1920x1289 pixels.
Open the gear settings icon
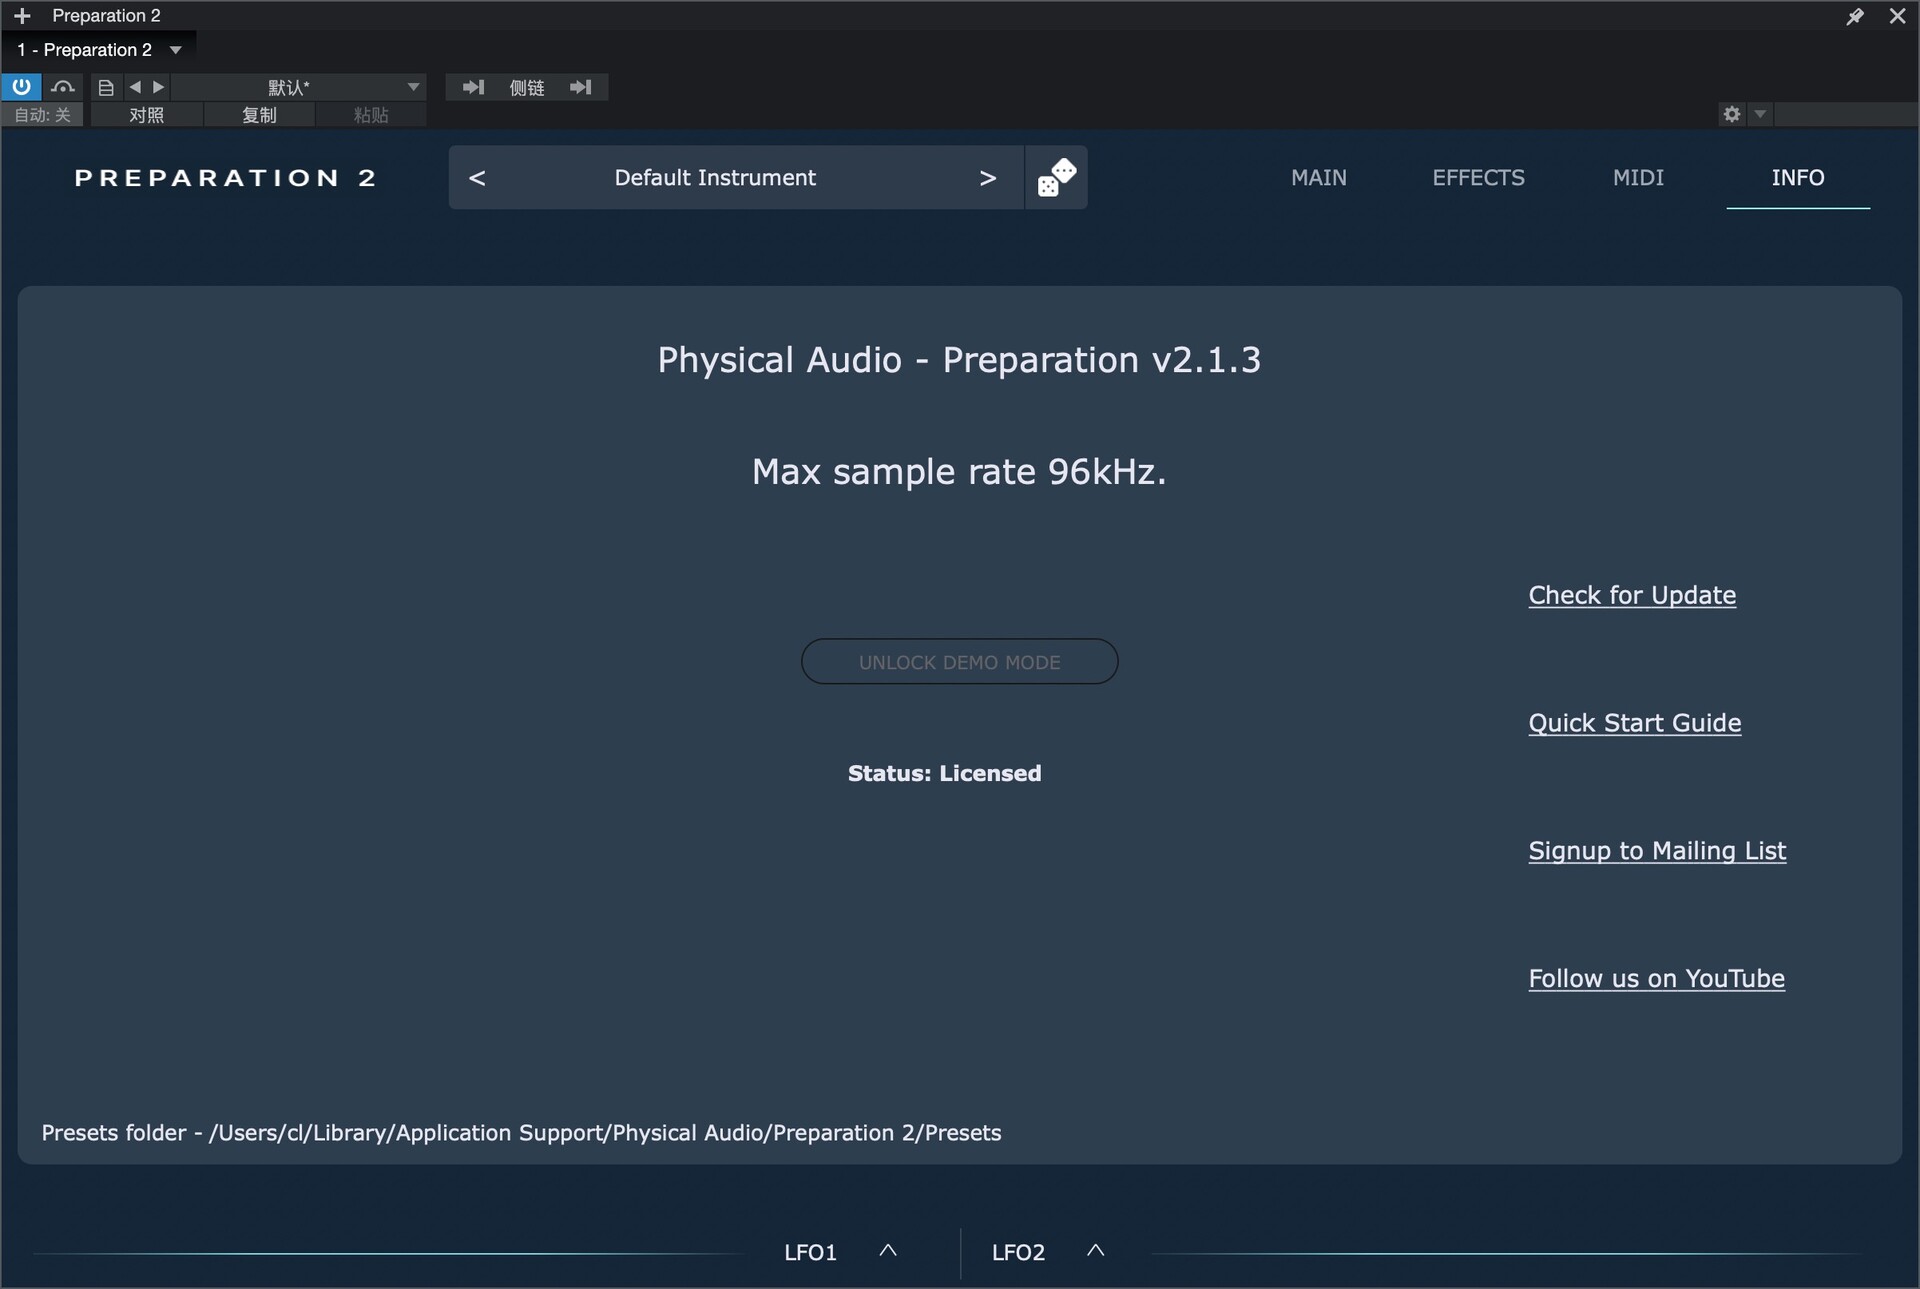(x=1732, y=114)
